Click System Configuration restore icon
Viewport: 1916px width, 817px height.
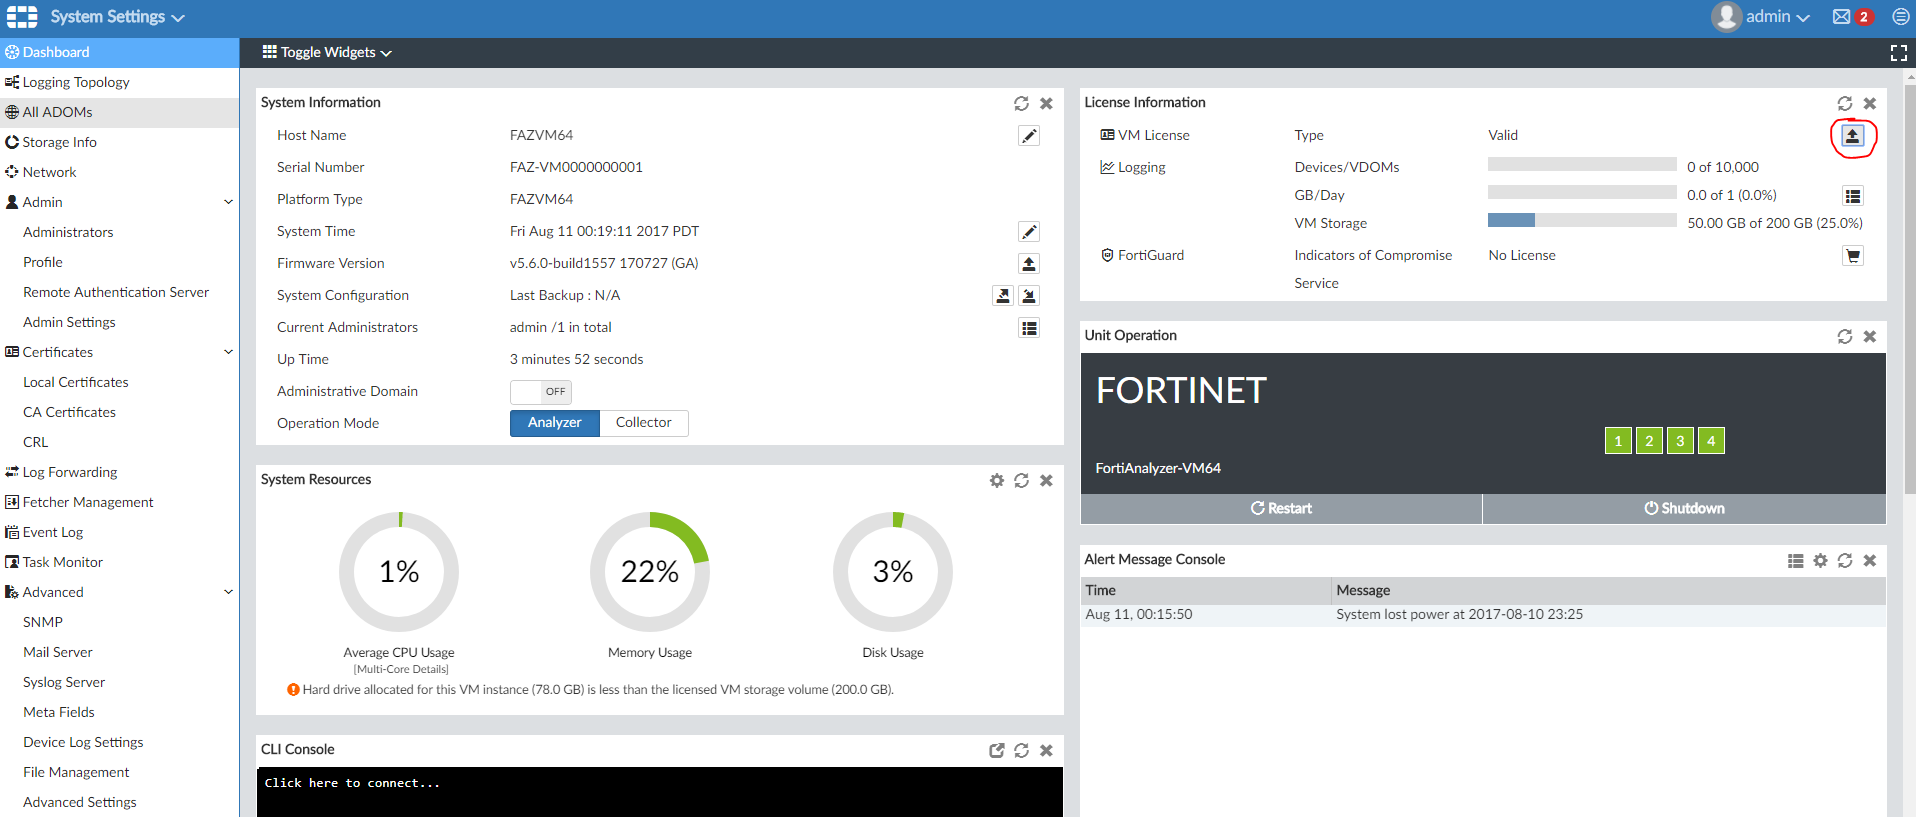[x=1029, y=296]
